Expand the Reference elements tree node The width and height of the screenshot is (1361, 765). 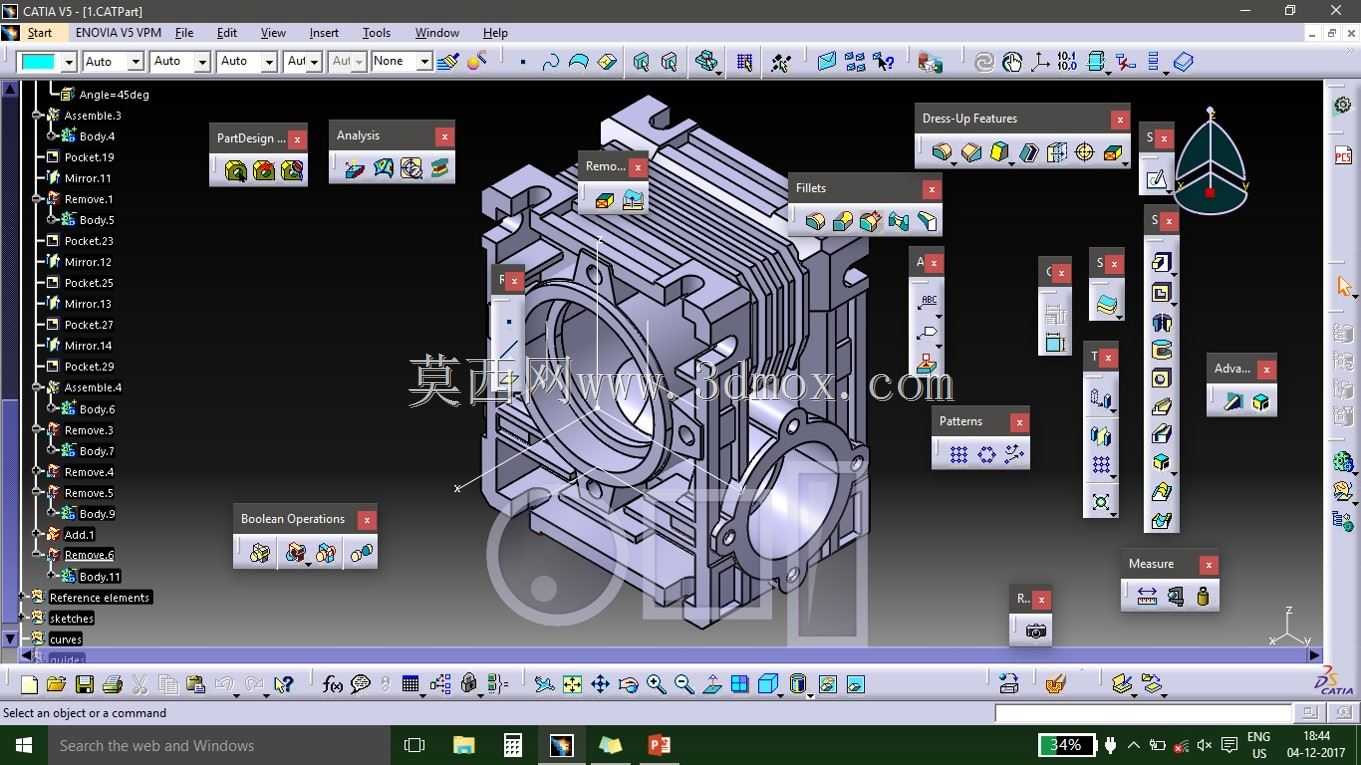click(22, 597)
